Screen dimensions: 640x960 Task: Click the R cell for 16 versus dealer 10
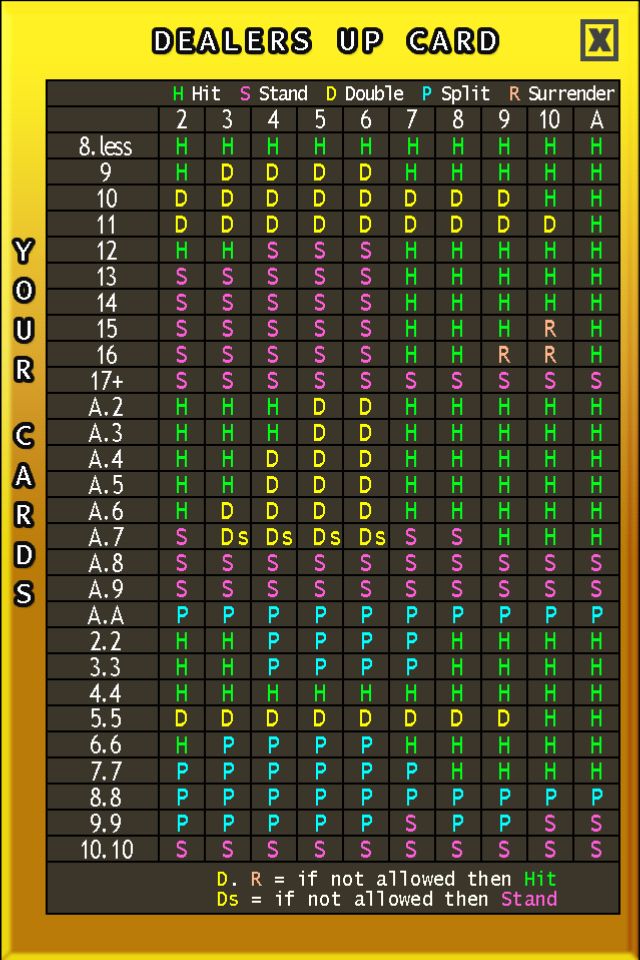(550, 354)
